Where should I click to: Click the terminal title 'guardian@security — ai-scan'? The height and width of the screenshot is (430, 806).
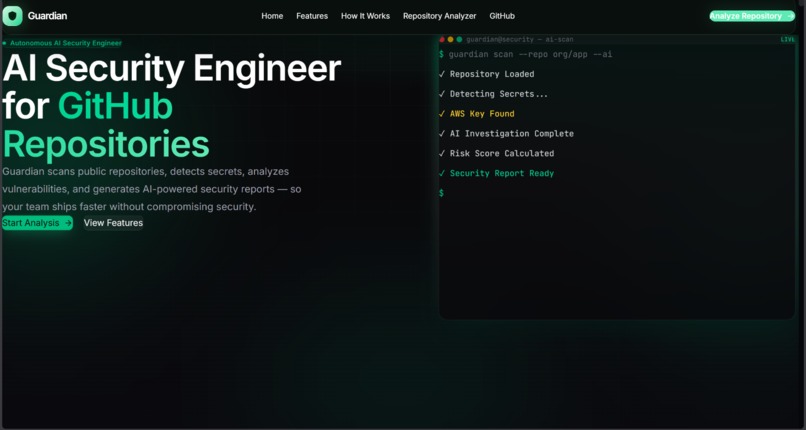click(520, 40)
